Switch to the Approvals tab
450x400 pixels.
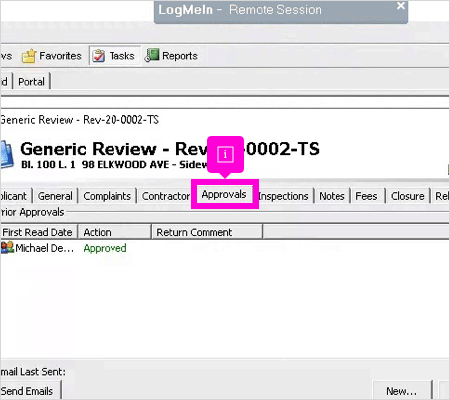pyautogui.click(x=224, y=194)
